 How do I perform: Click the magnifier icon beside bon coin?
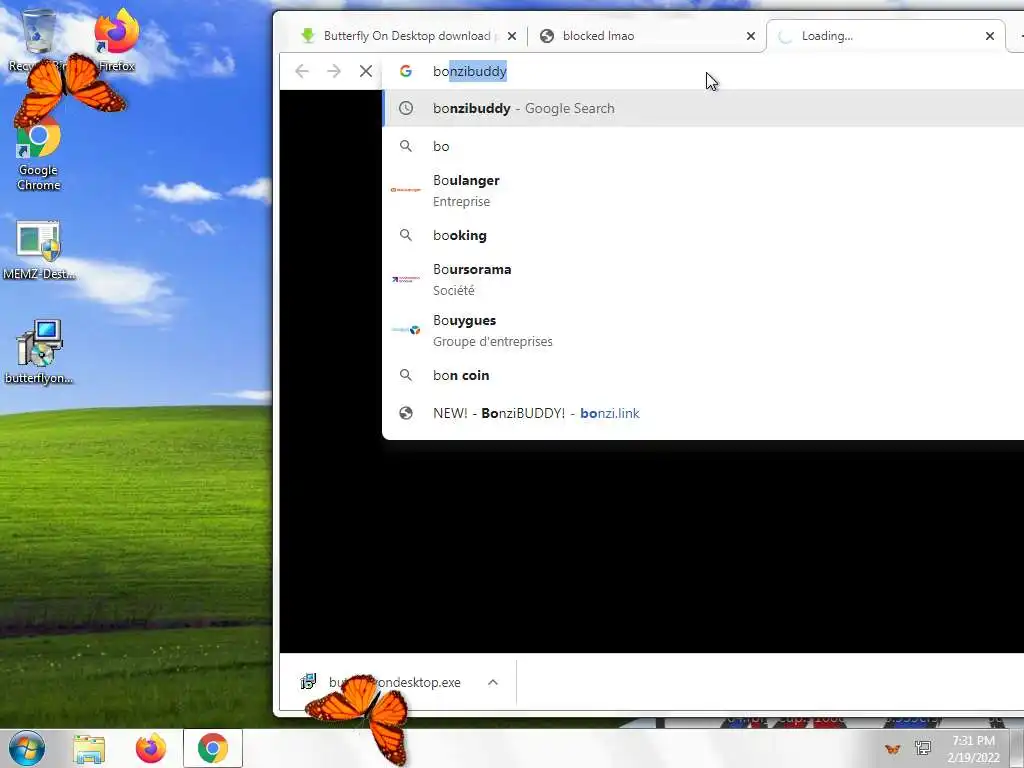(406, 376)
